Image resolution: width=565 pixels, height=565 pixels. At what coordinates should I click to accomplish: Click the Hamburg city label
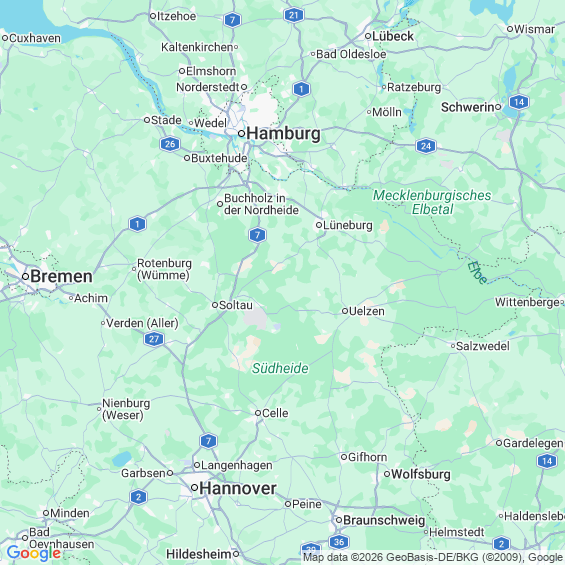click(283, 133)
